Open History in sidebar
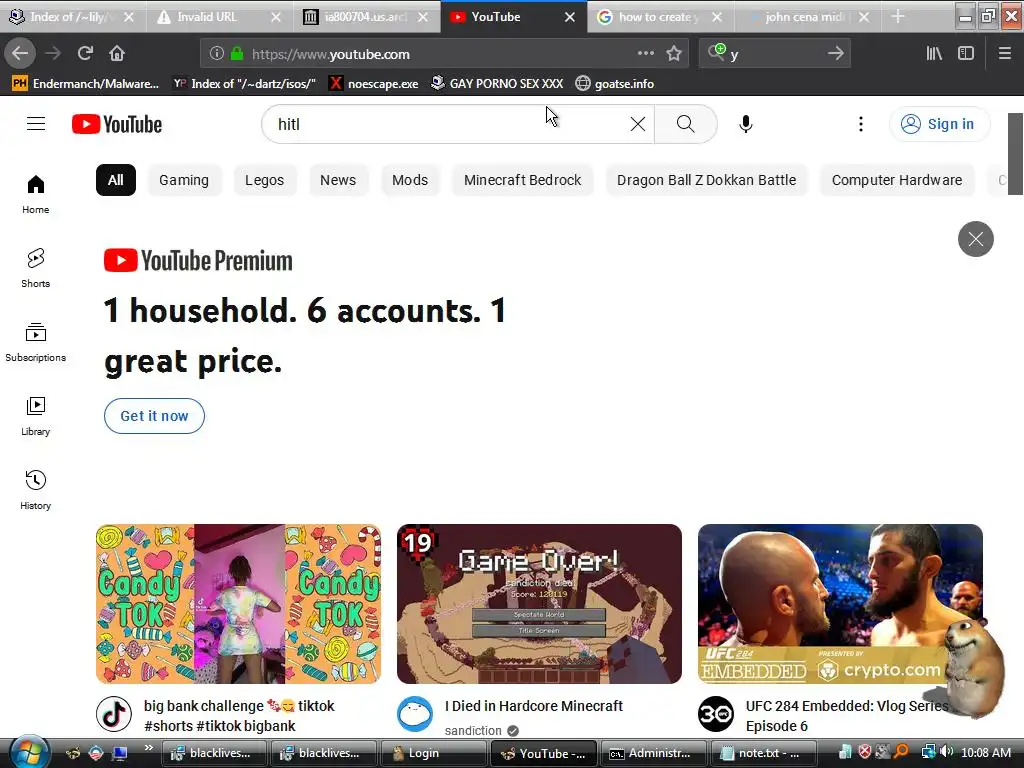1024x768 pixels. tap(36, 490)
